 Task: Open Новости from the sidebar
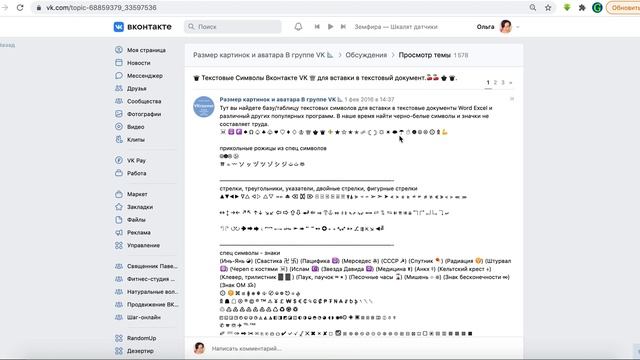(x=138, y=63)
